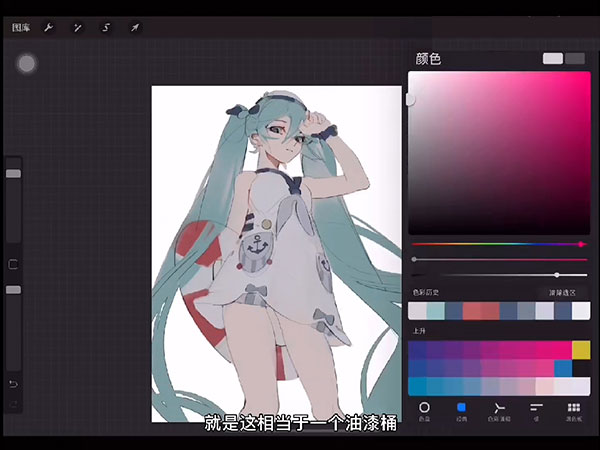The height and width of the screenshot is (450, 600).
Task: Select the Transform arrow tool
Action: (x=134, y=27)
